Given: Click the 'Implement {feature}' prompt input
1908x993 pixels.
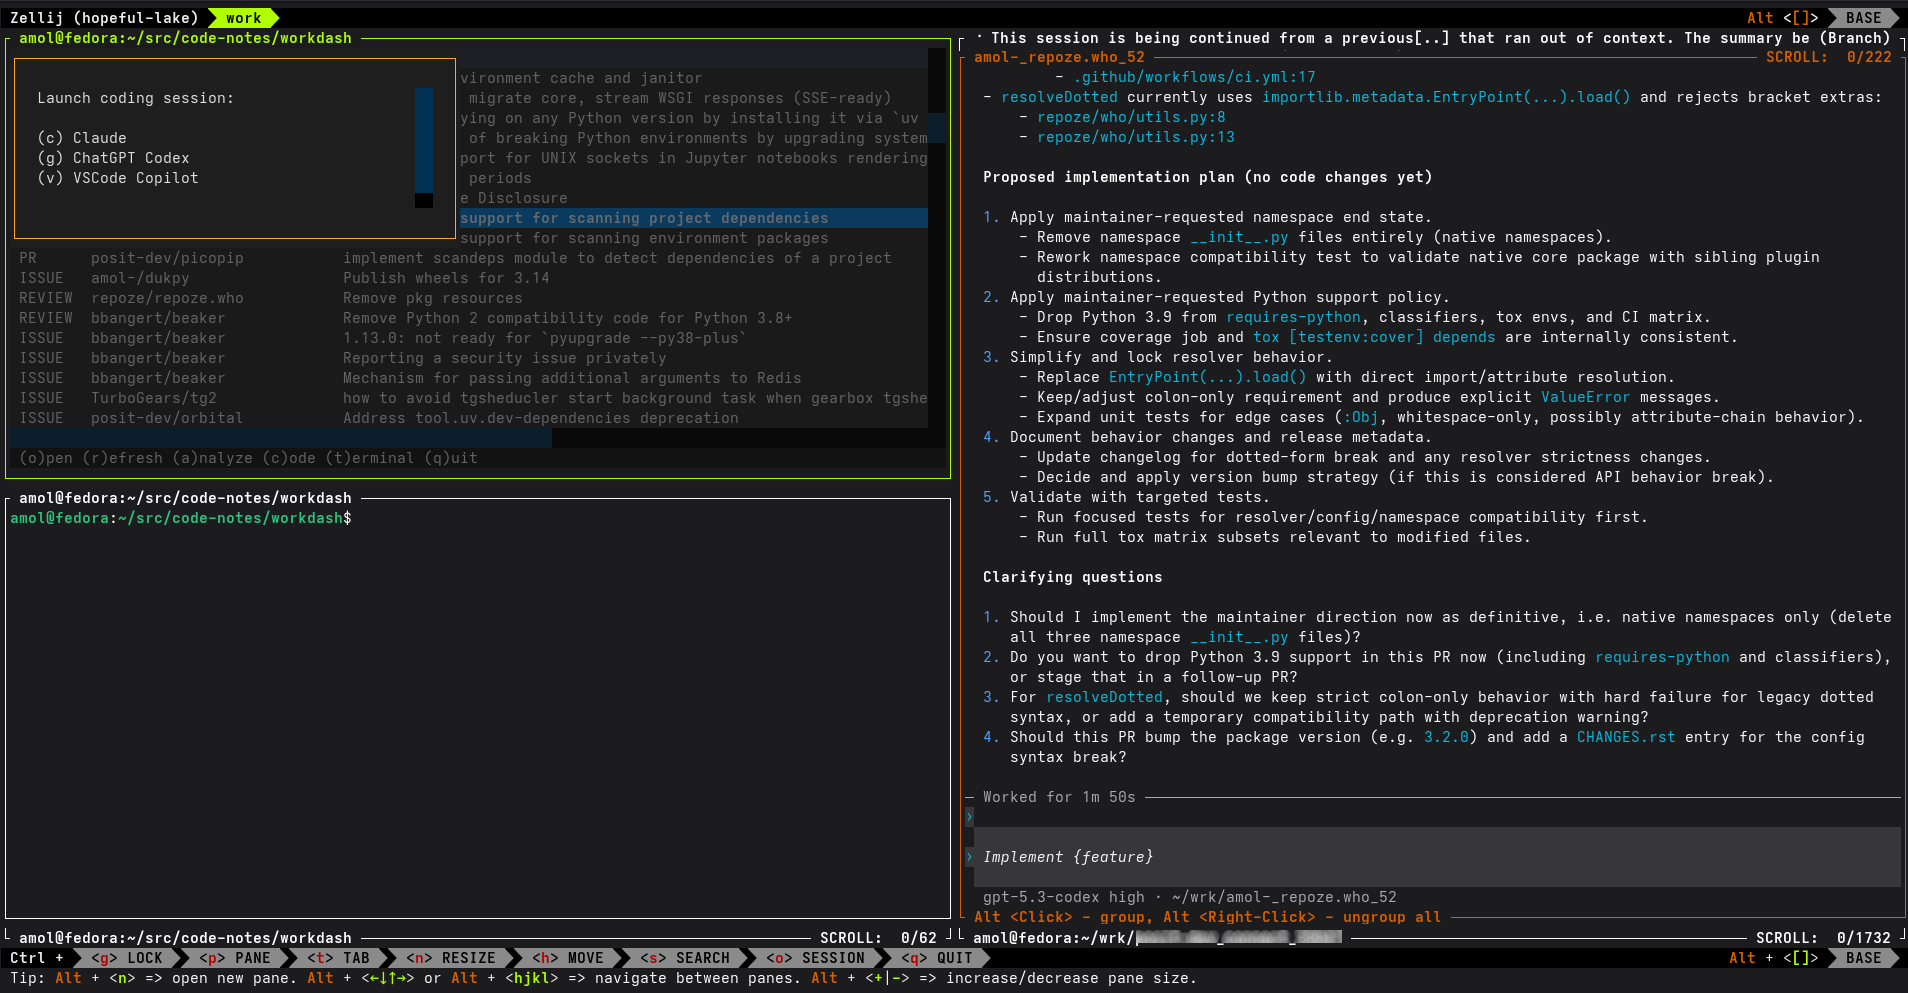Looking at the screenshot, I should tap(1437, 857).
